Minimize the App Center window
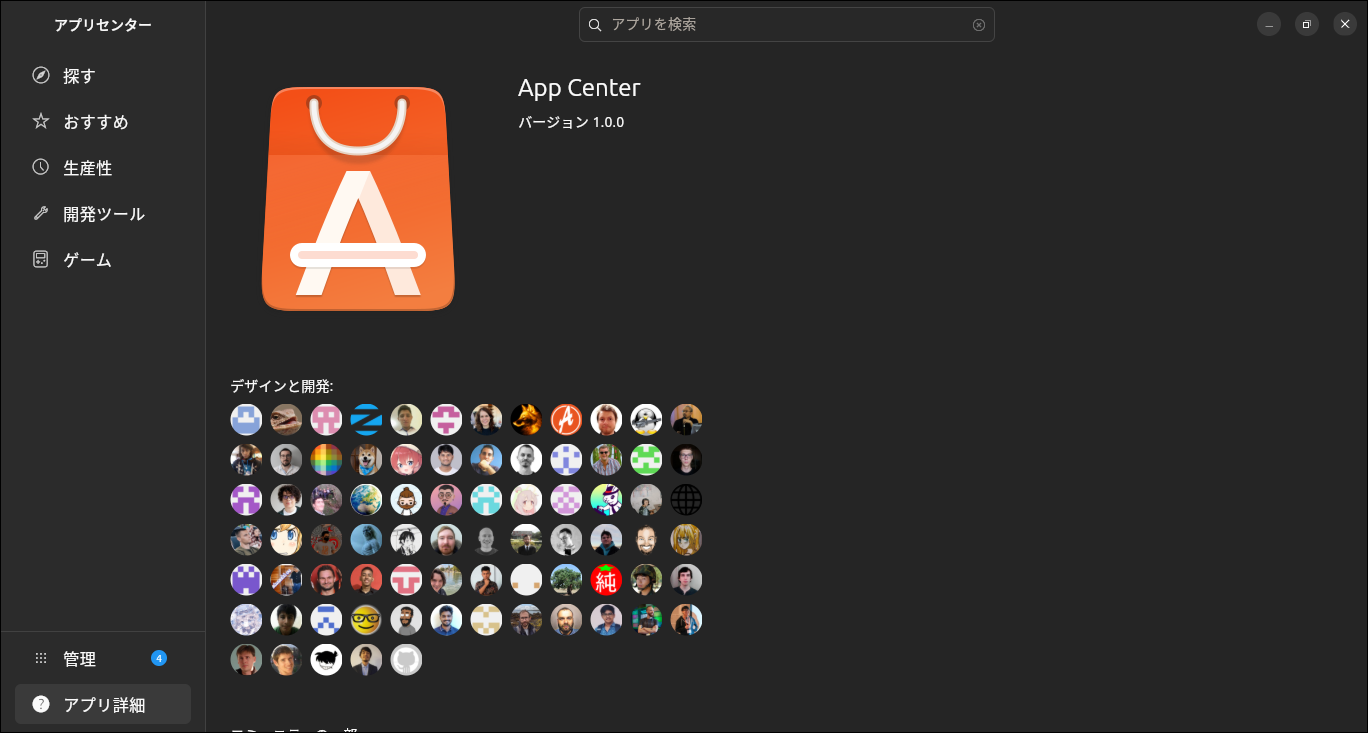Screen dimensions: 1368x733 pyautogui.click(x=1269, y=24)
